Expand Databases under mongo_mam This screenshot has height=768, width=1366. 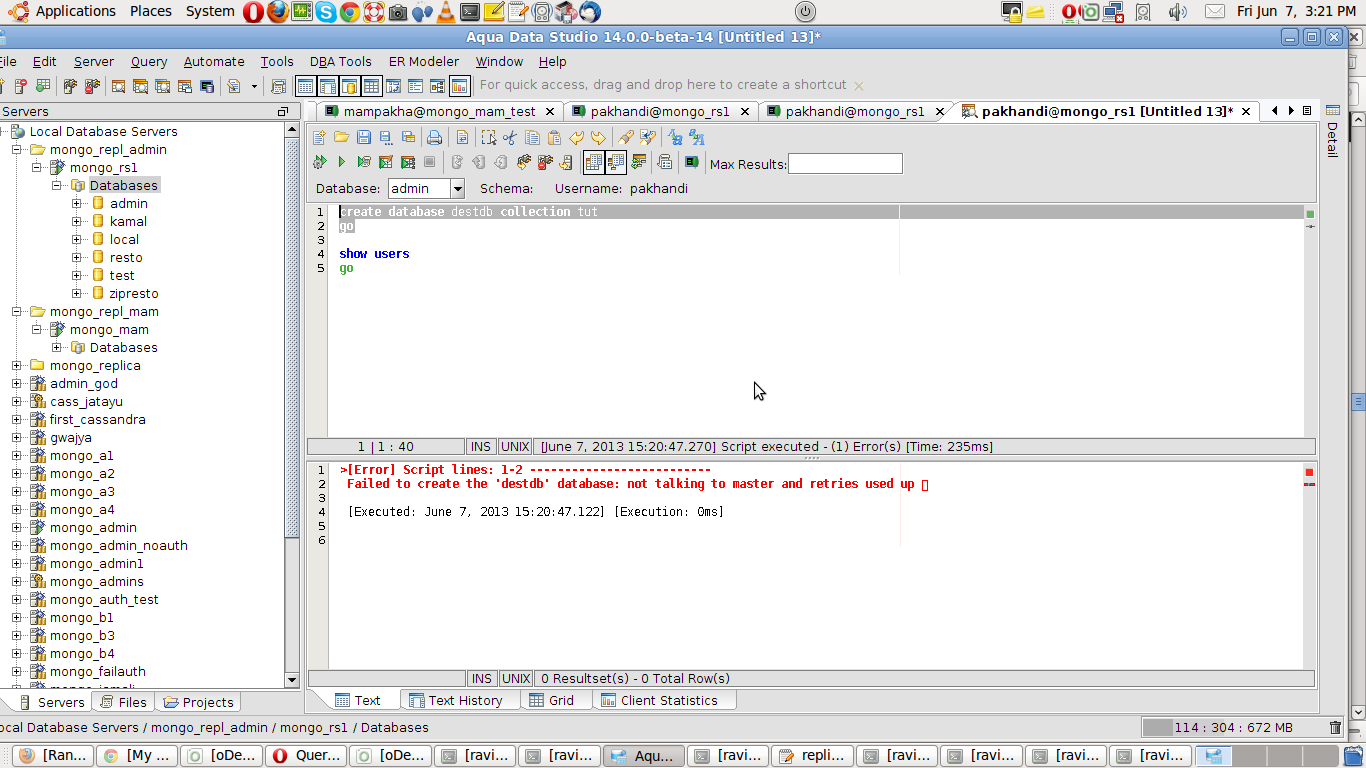[57, 348]
